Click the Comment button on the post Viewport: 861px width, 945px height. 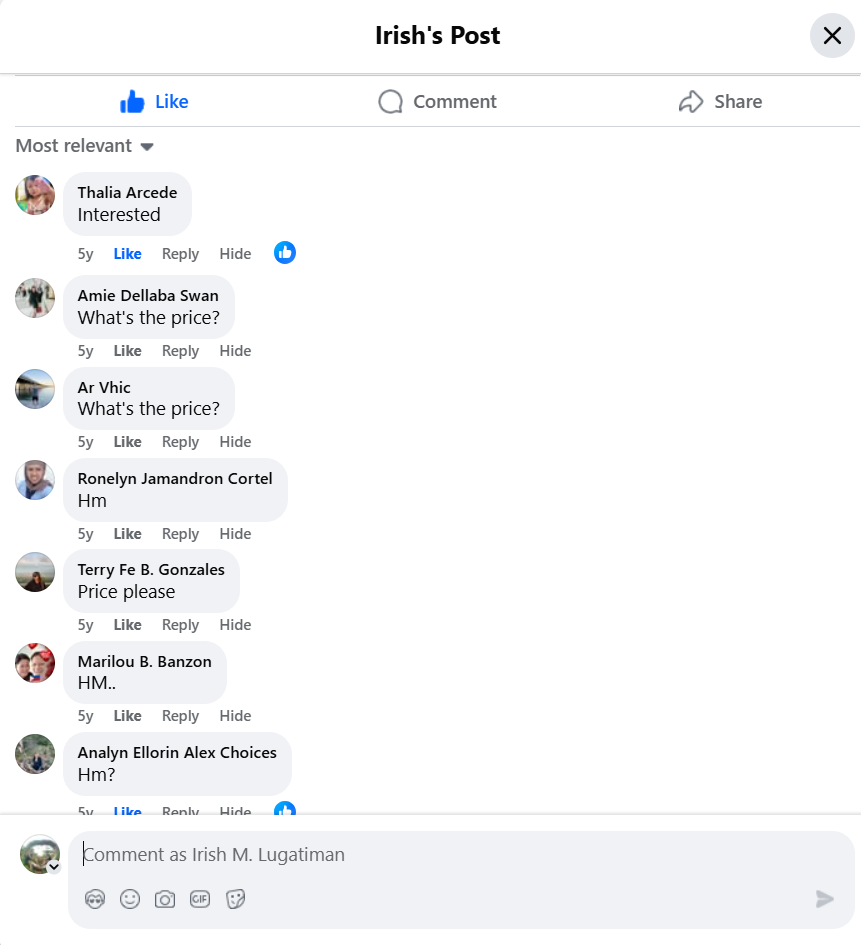point(437,101)
